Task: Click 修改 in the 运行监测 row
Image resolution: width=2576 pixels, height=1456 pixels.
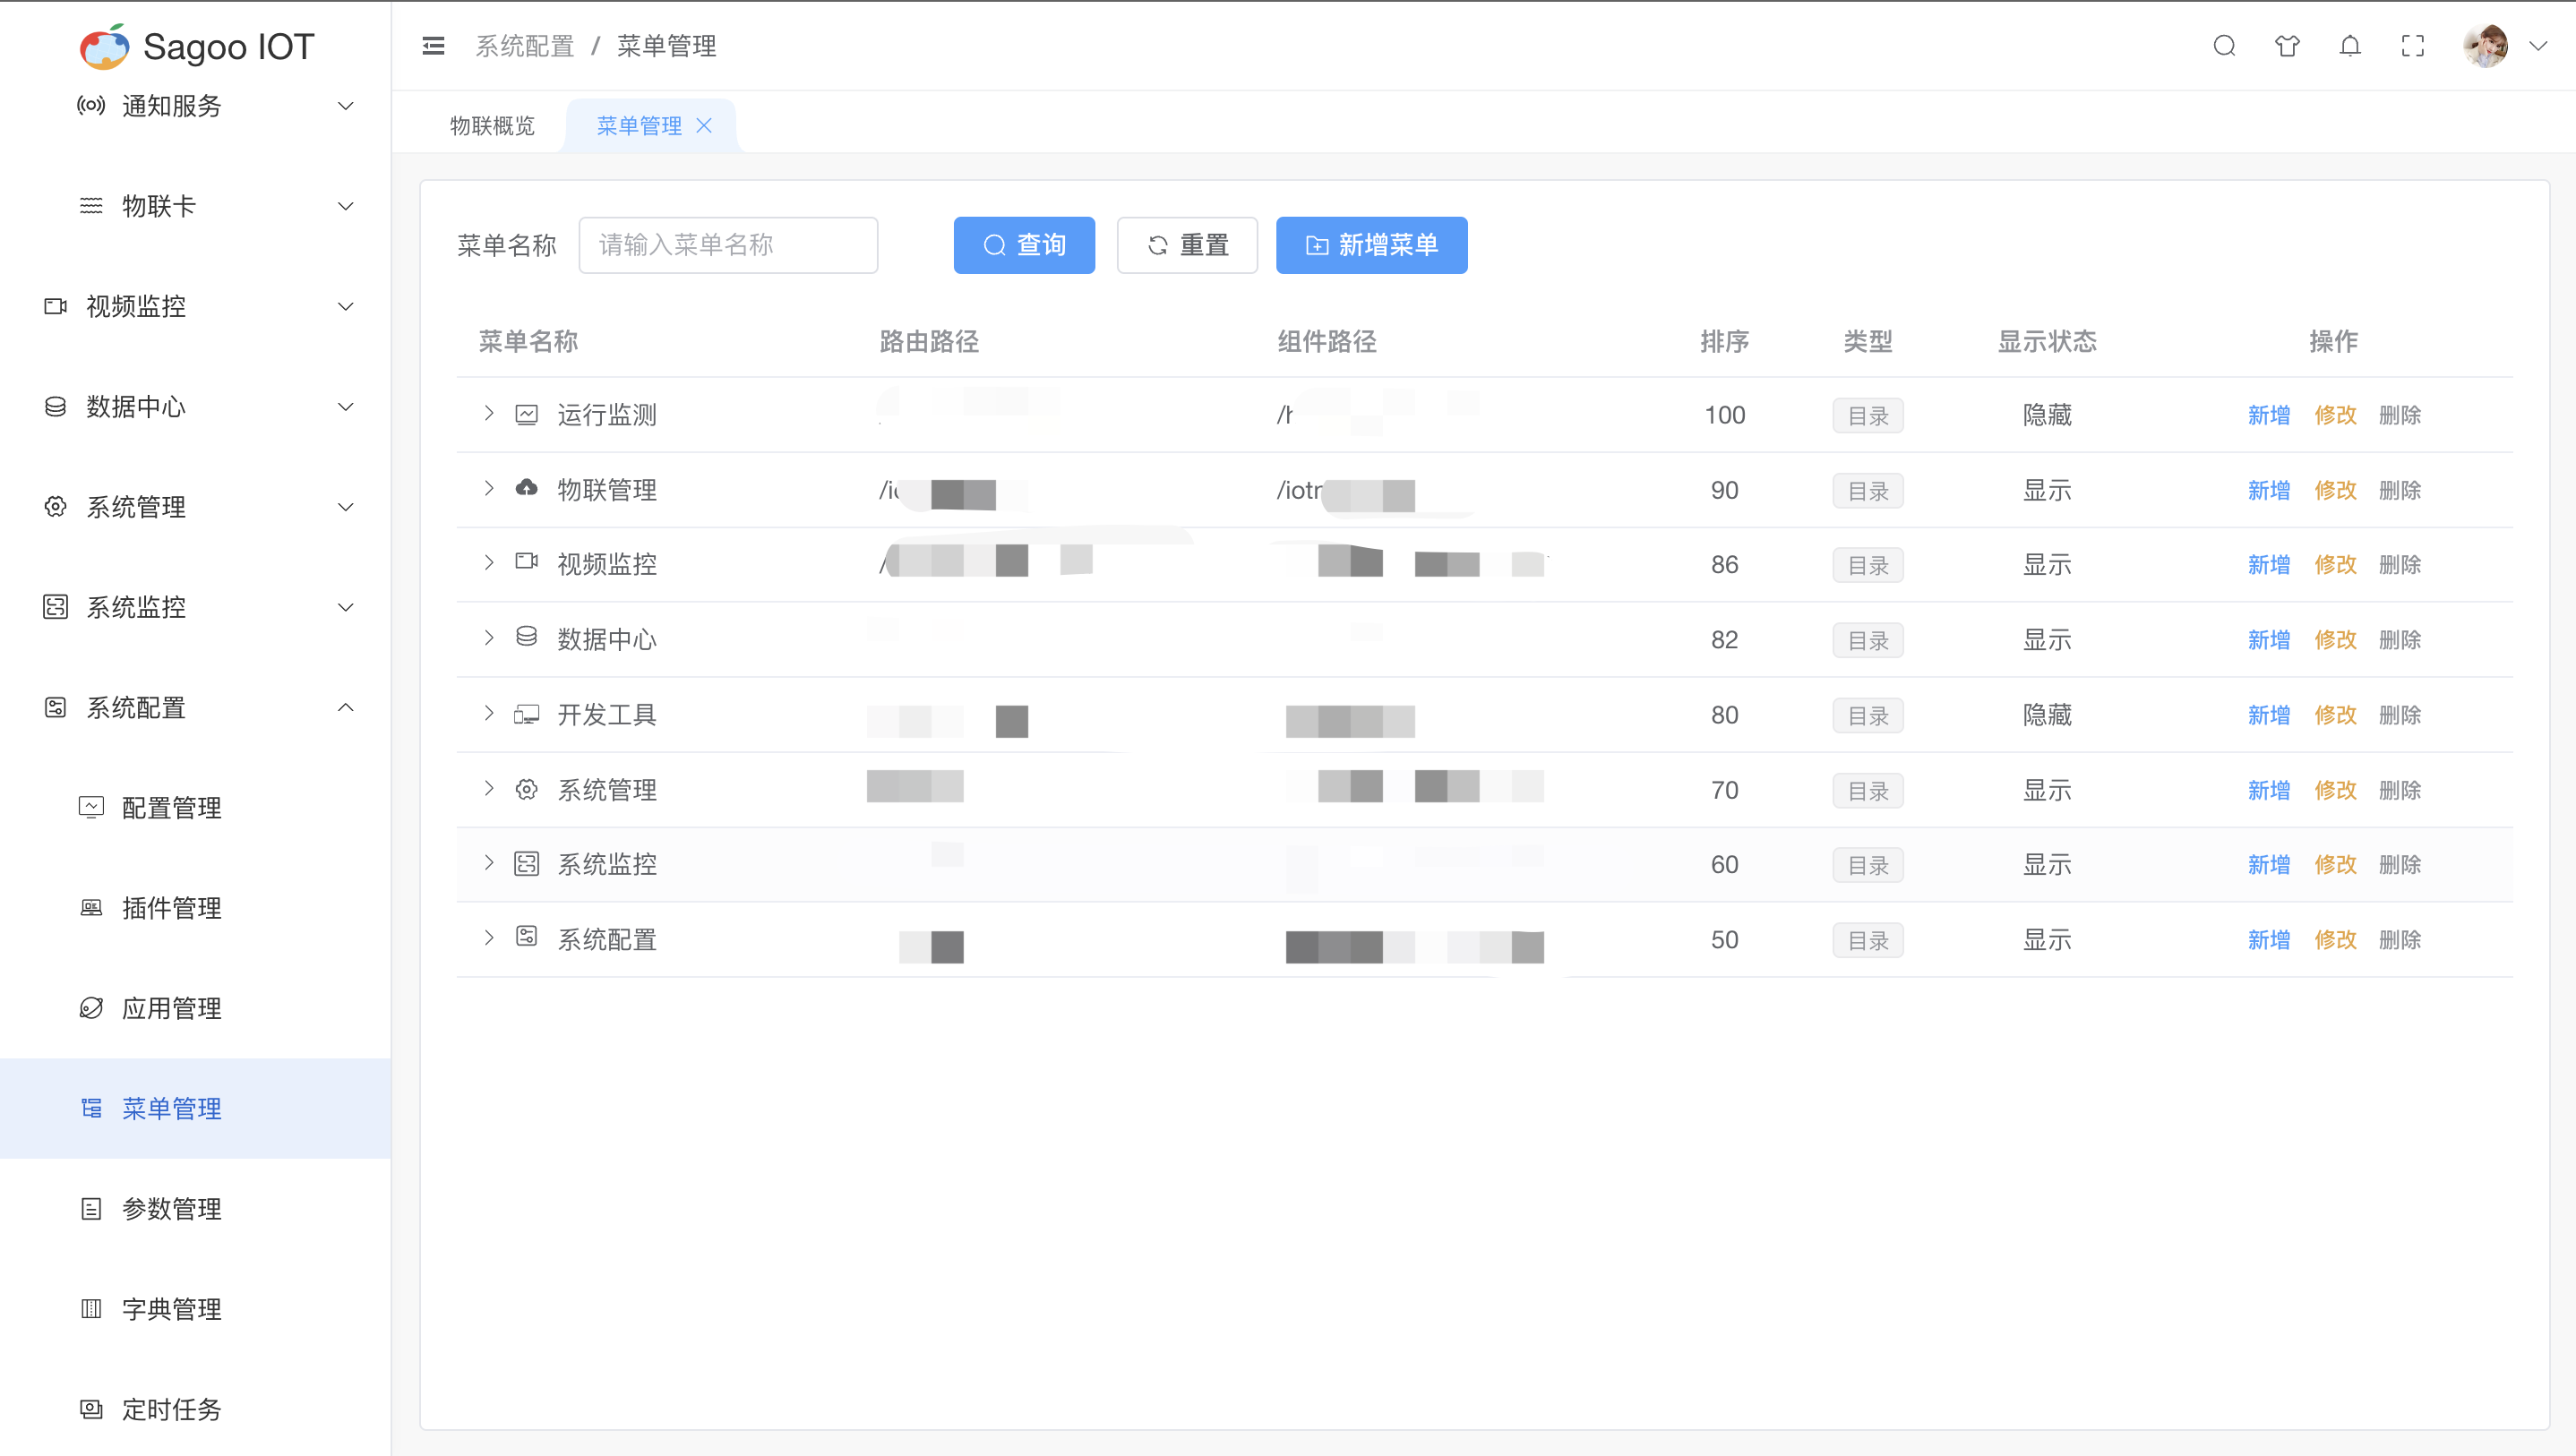Action: [2336, 415]
